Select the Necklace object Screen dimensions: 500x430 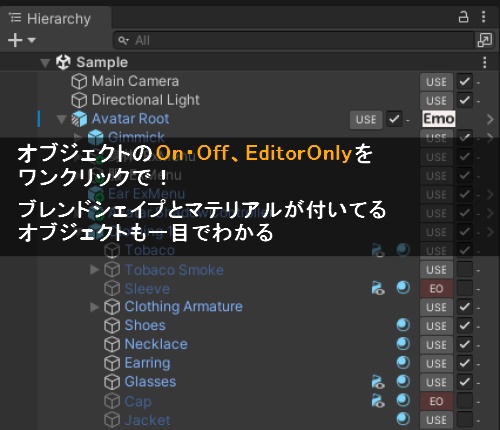pyautogui.click(x=156, y=344)
